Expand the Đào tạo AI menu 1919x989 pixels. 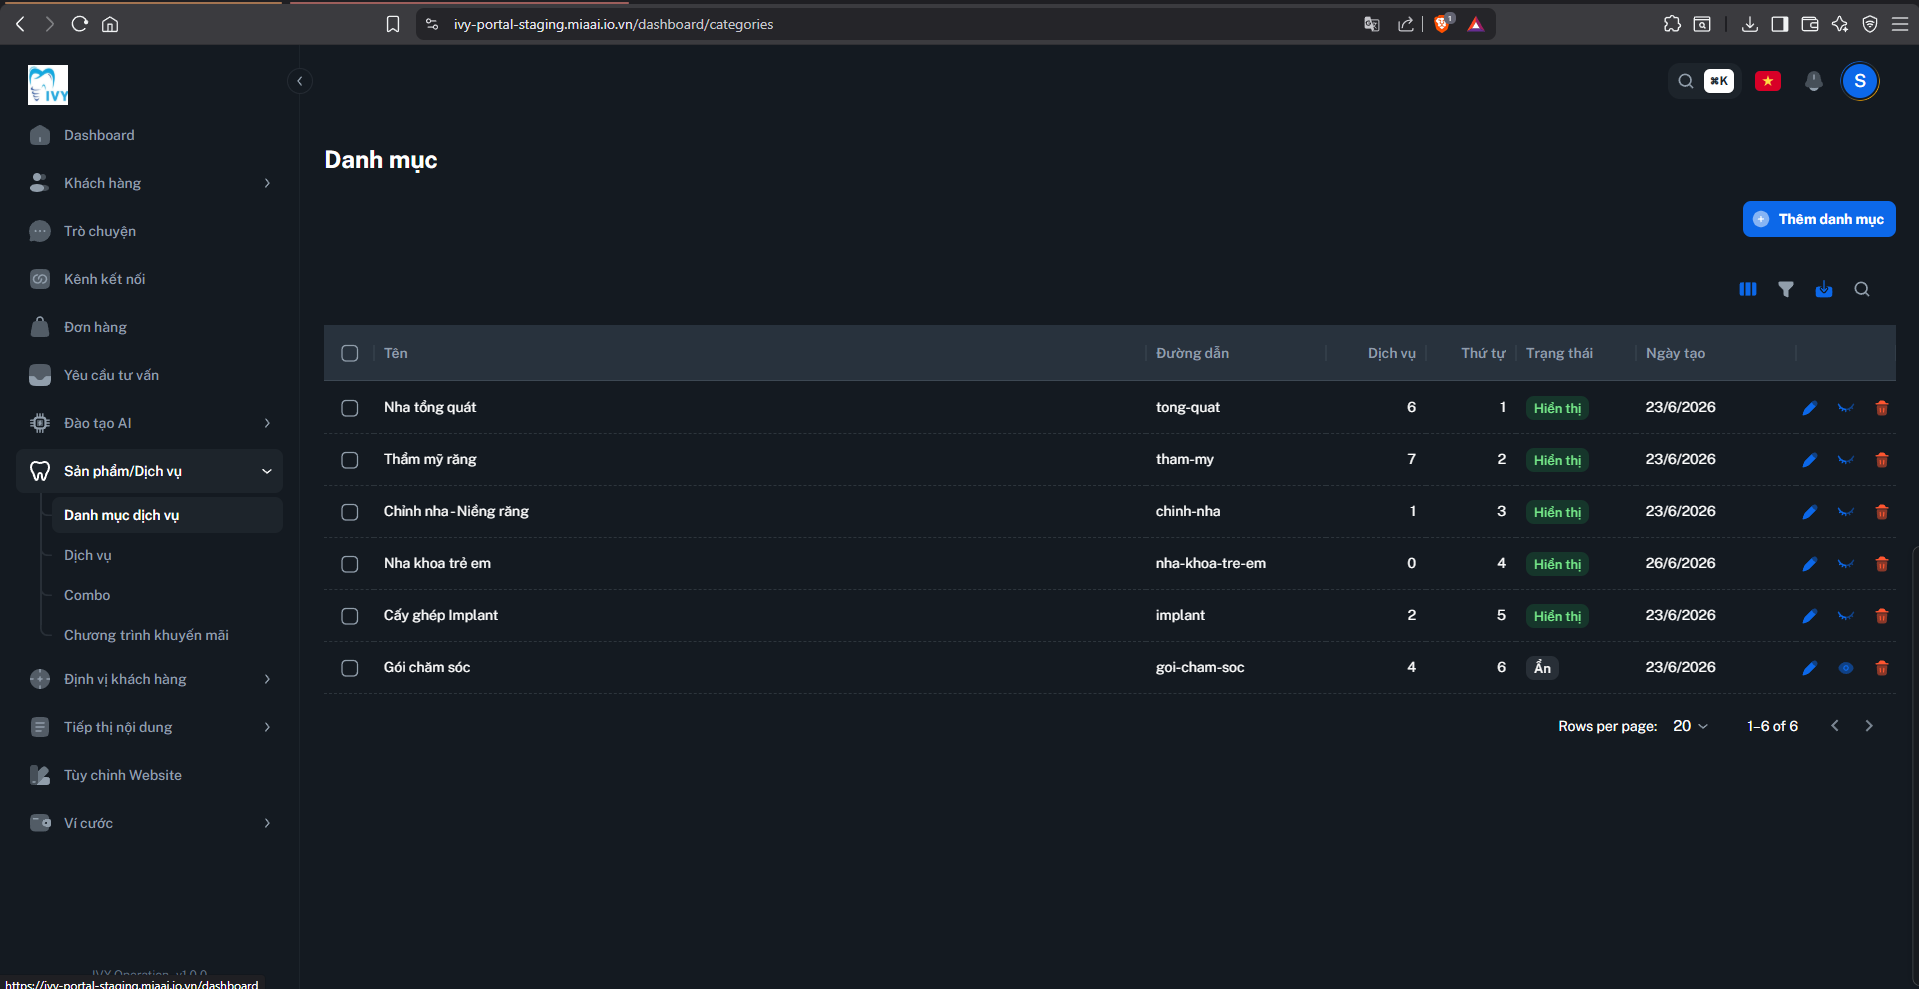(x=149, y=423)
